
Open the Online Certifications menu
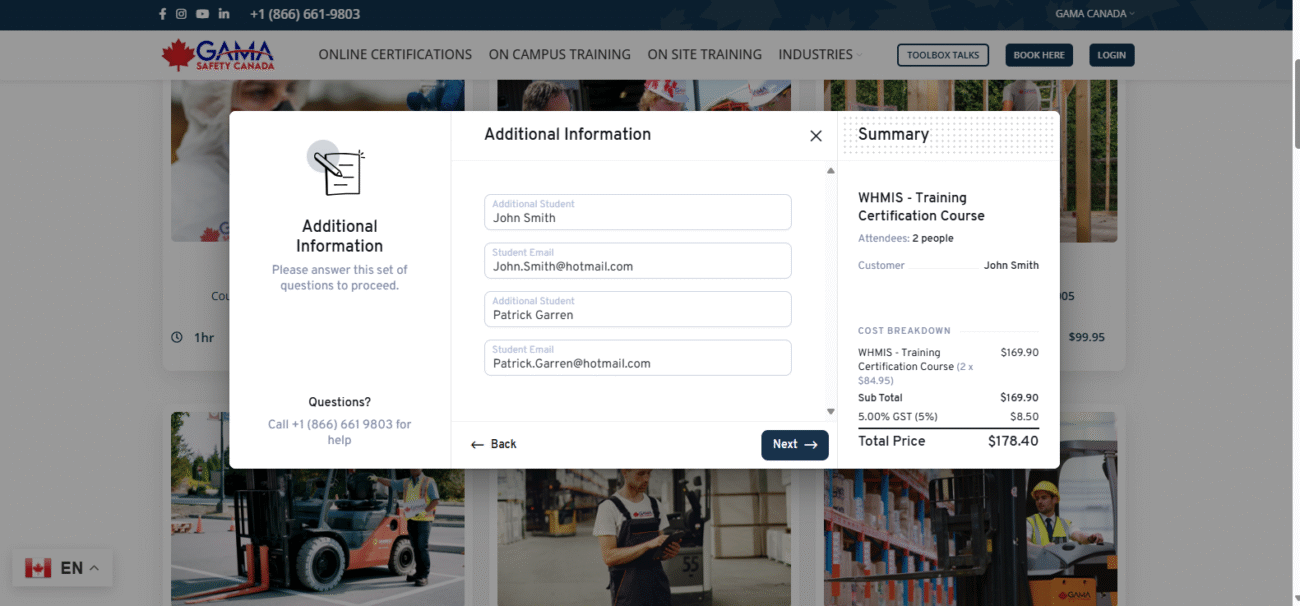click(x=395, y=55)
